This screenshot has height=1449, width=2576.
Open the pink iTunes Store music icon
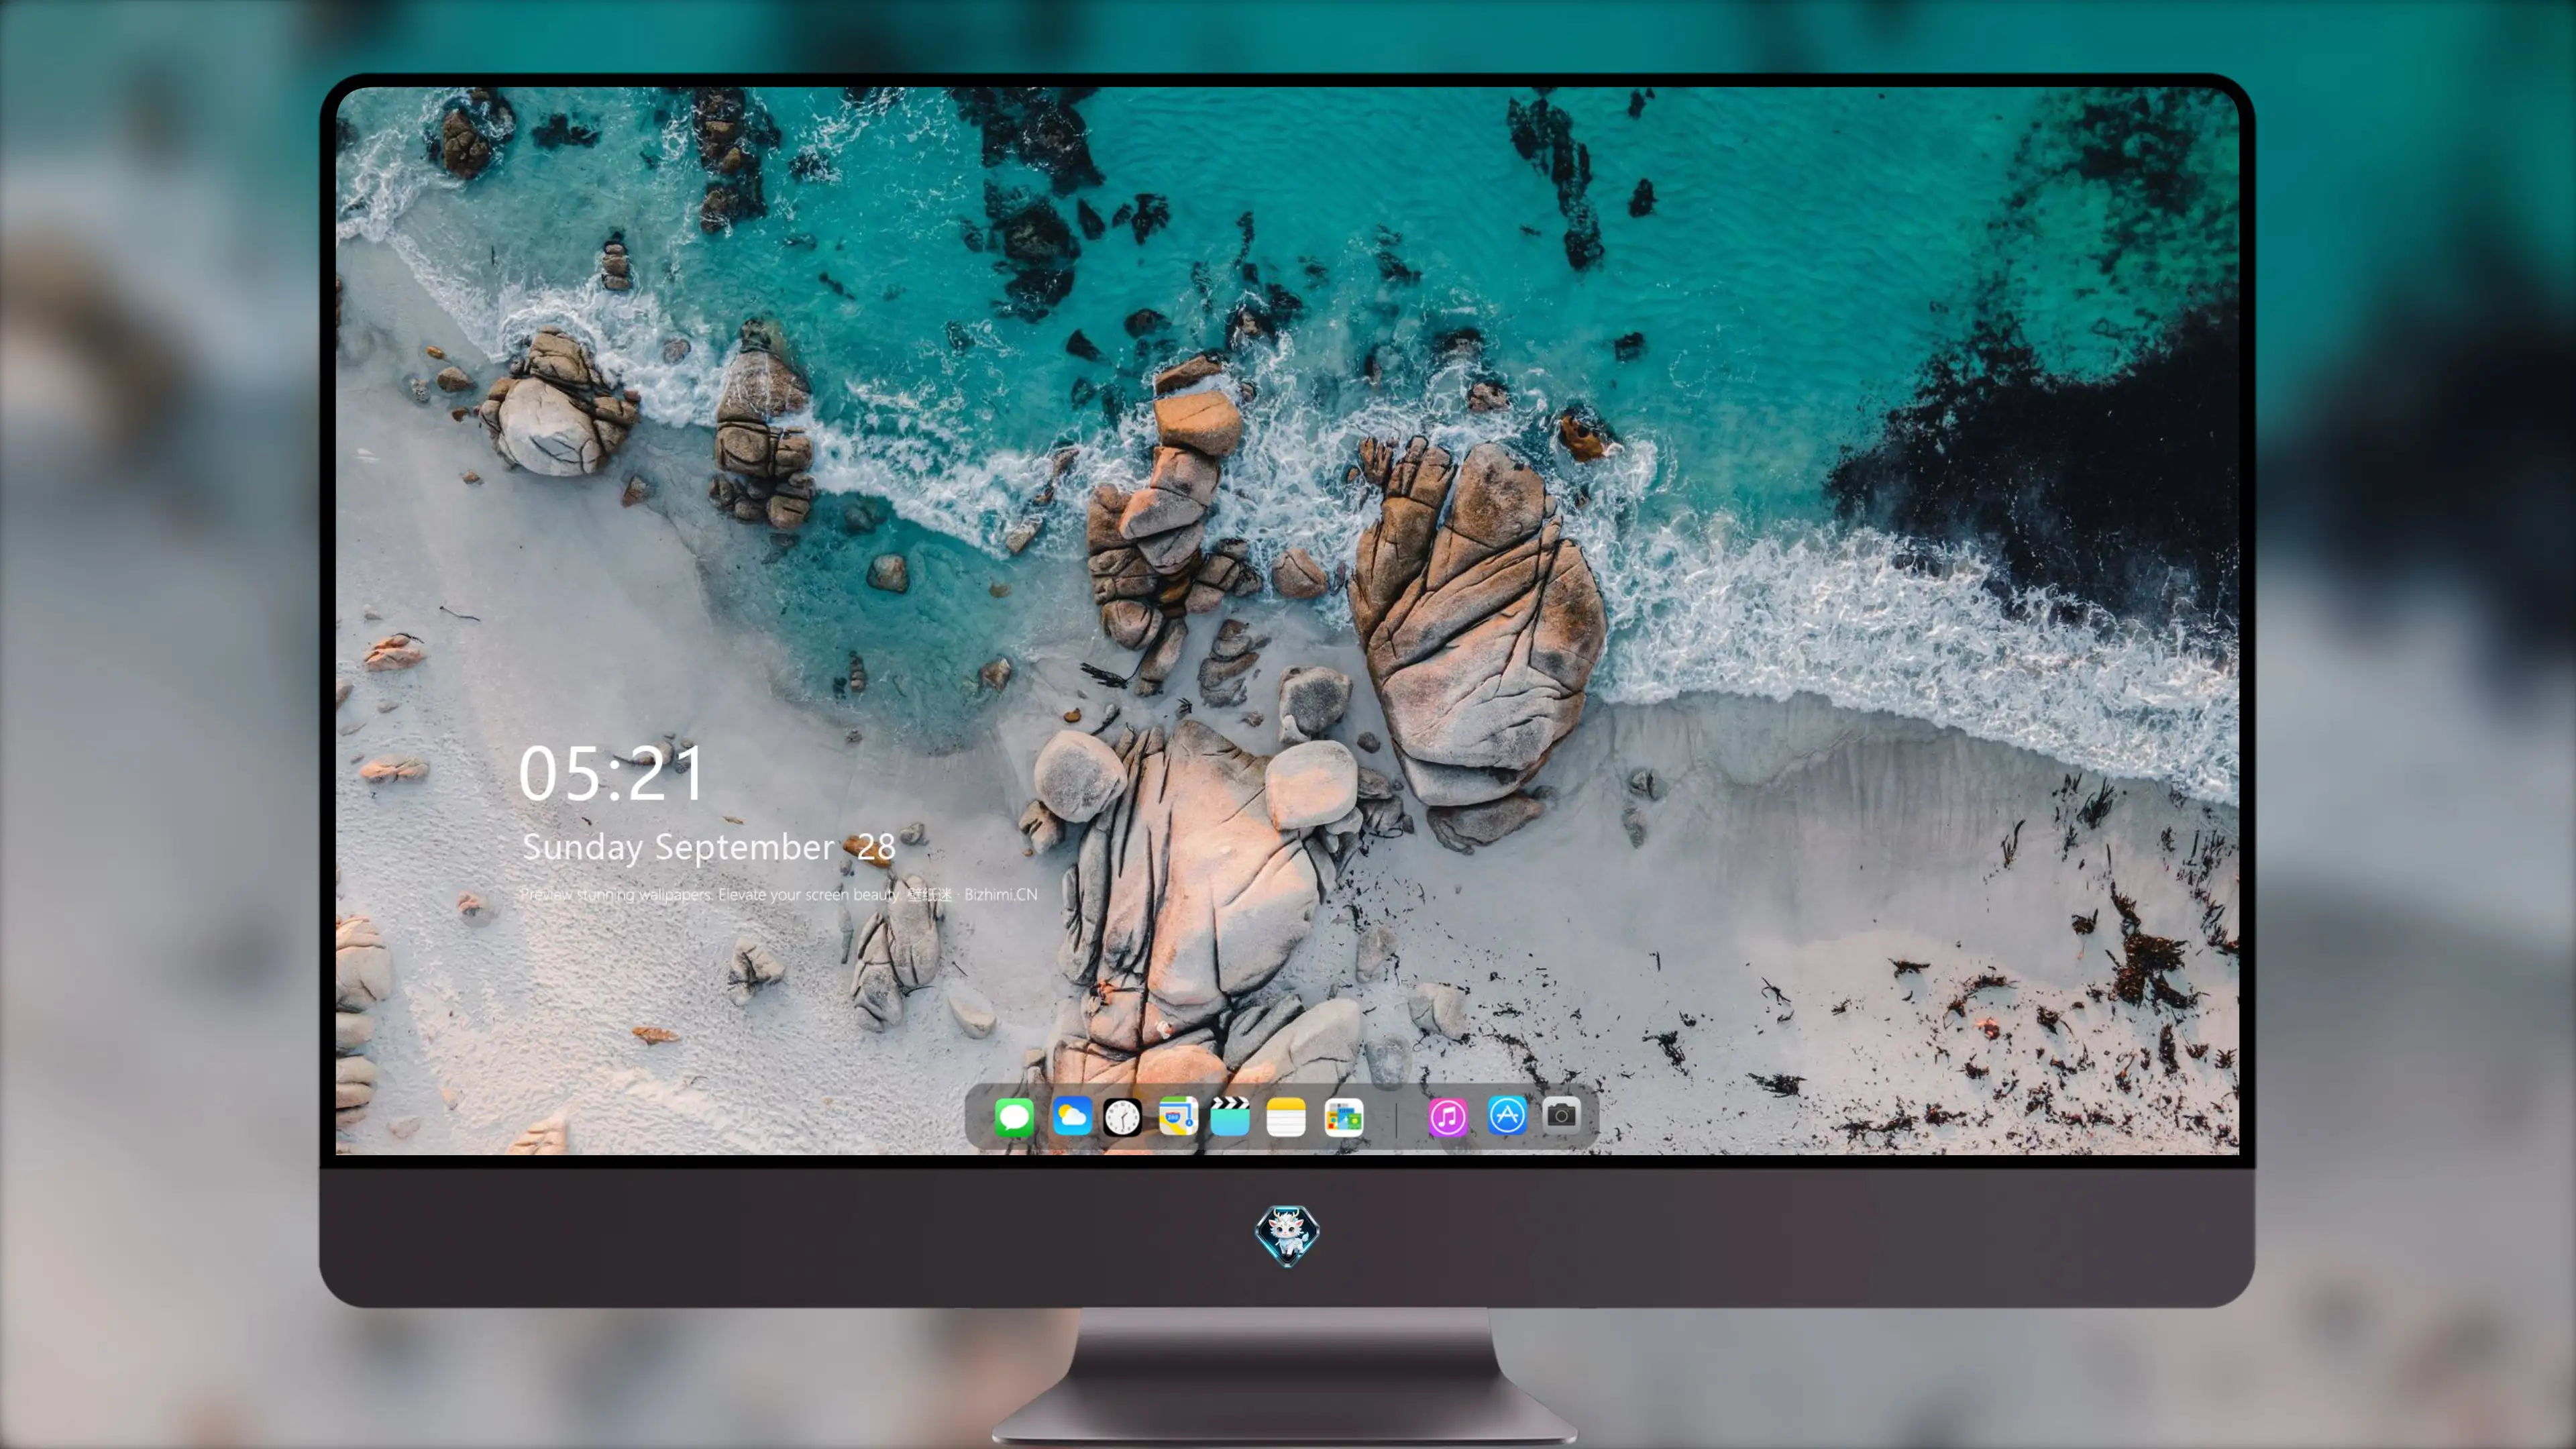pyautogui.click(x=1448, y=1116)
